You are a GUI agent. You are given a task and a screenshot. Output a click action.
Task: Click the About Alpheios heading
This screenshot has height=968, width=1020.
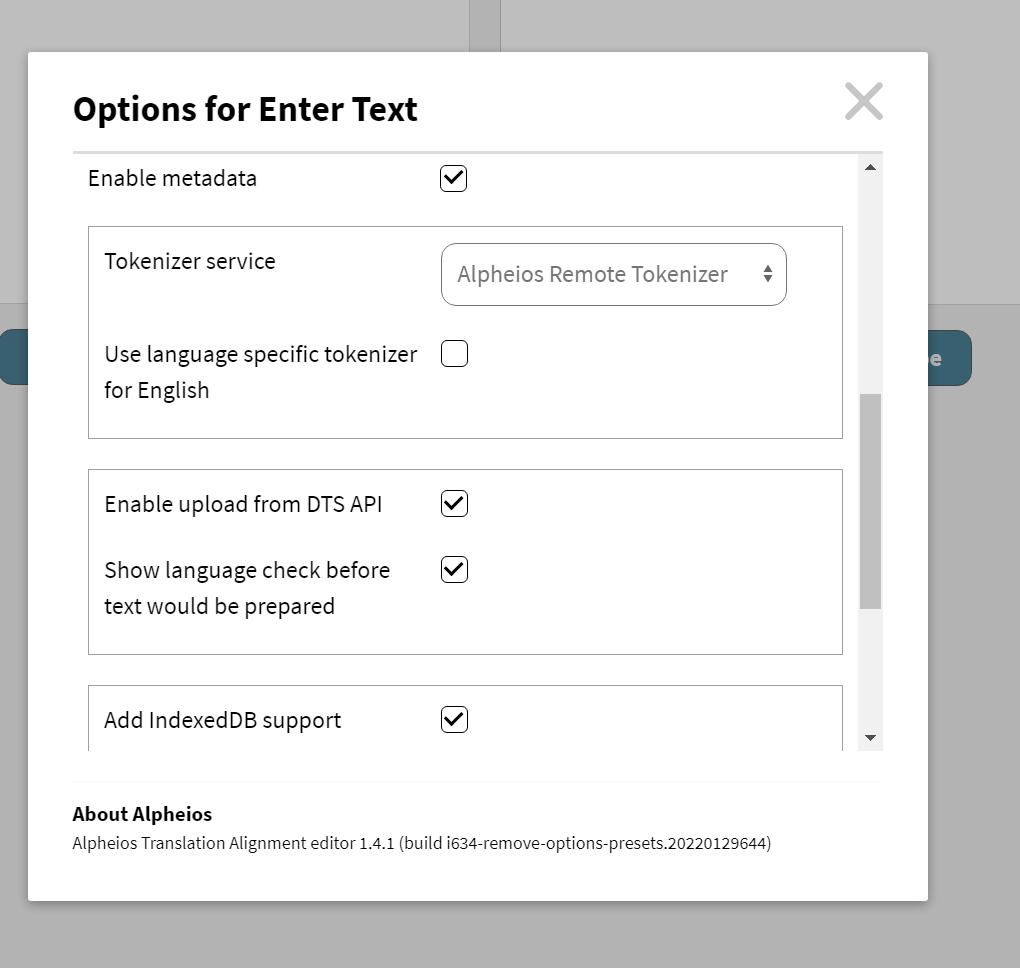(142, 814)
